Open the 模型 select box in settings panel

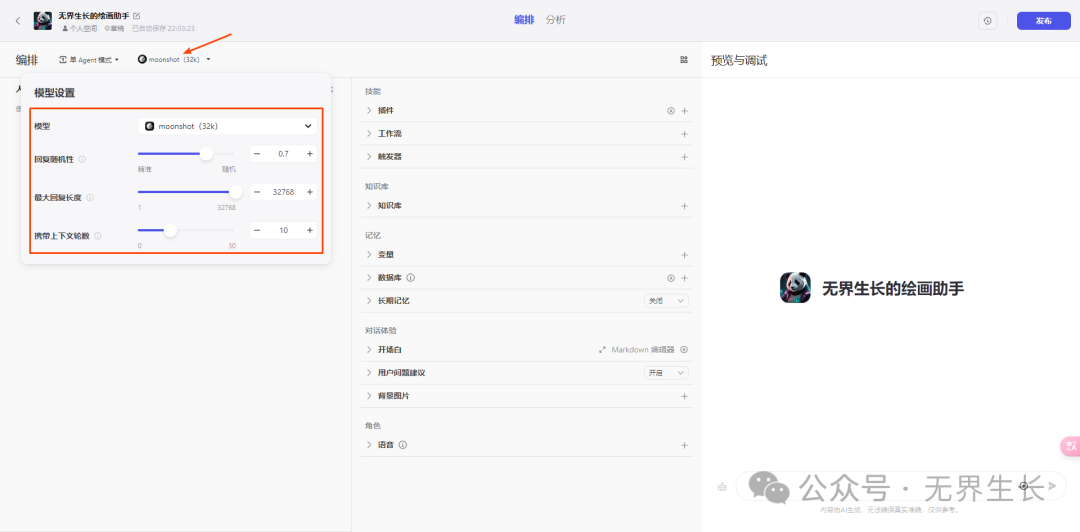pyautogui.click(x=227, y=126)
